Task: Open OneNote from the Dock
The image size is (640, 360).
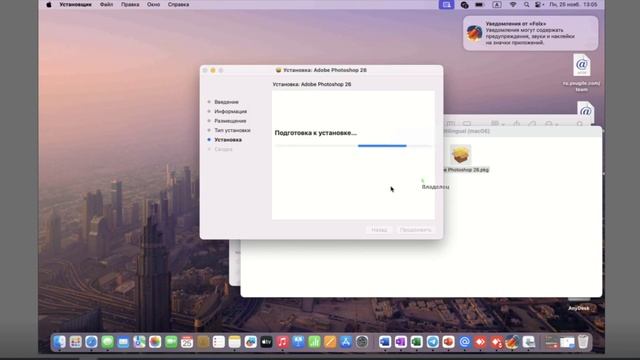Action: [x=400, y=342]
